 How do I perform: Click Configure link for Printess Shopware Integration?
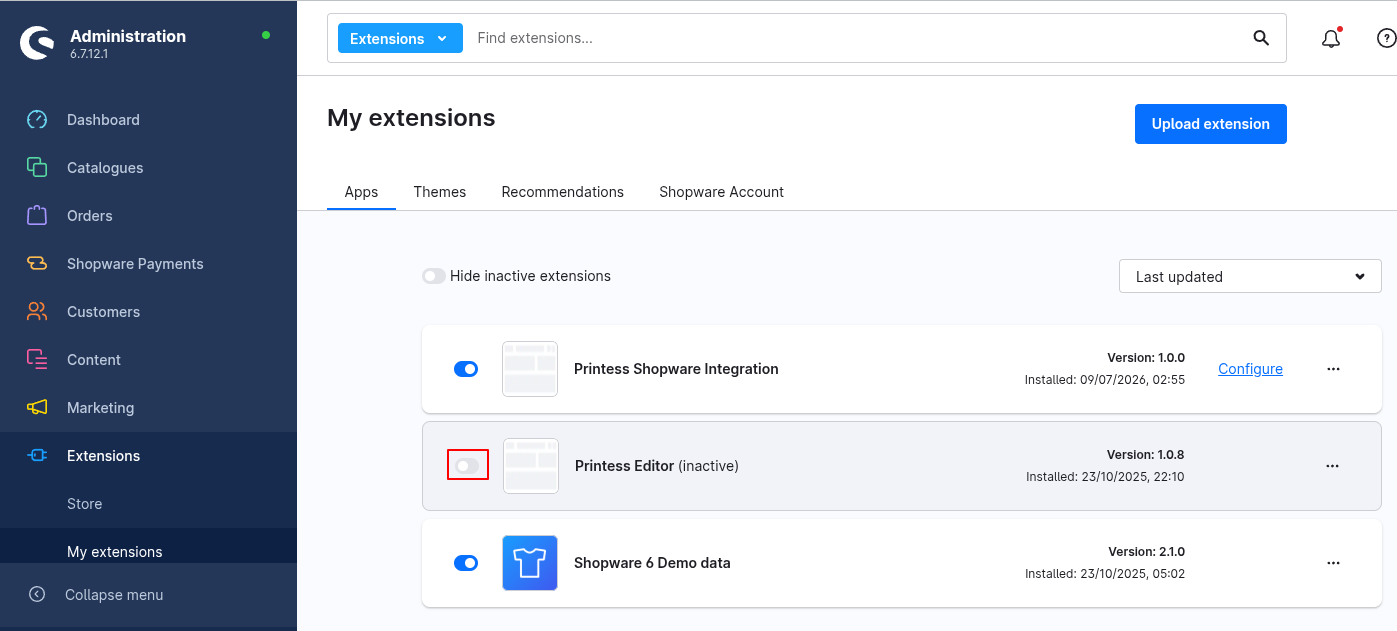tap(1250, 369)
